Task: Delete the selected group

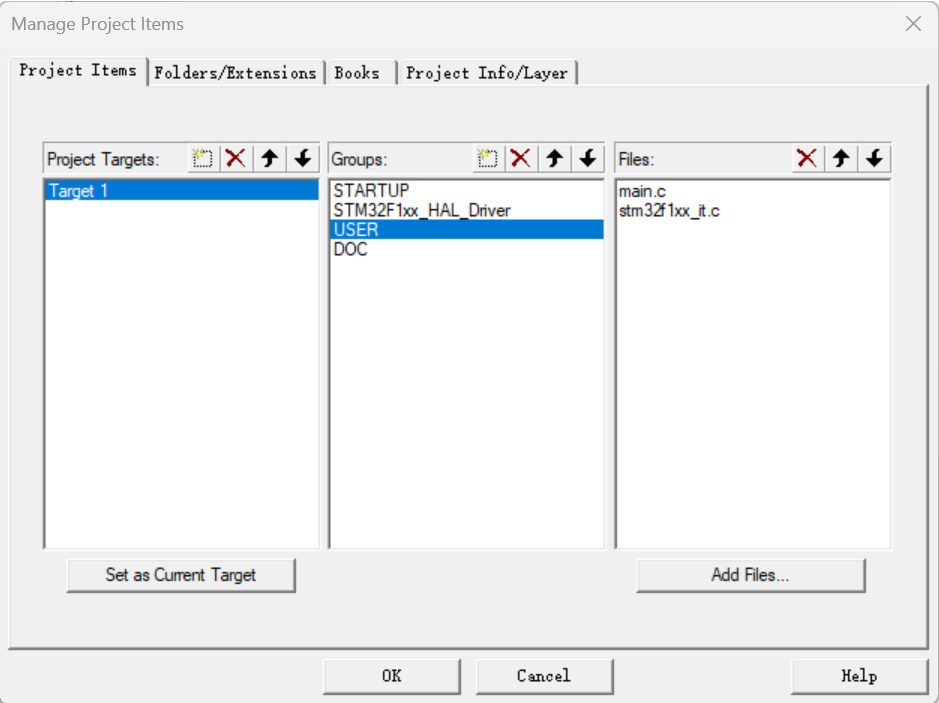Action: point(521,159)
